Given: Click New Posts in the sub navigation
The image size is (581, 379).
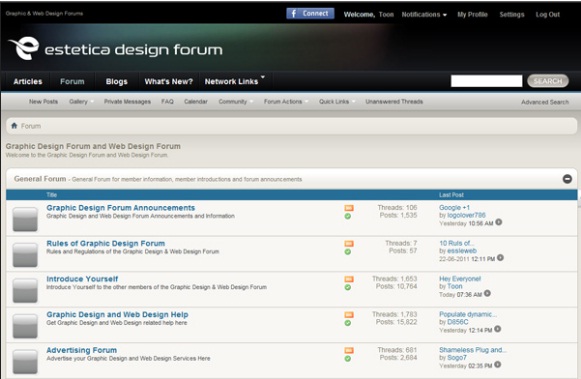Looking at the screenshot, I should click(43, 102).
